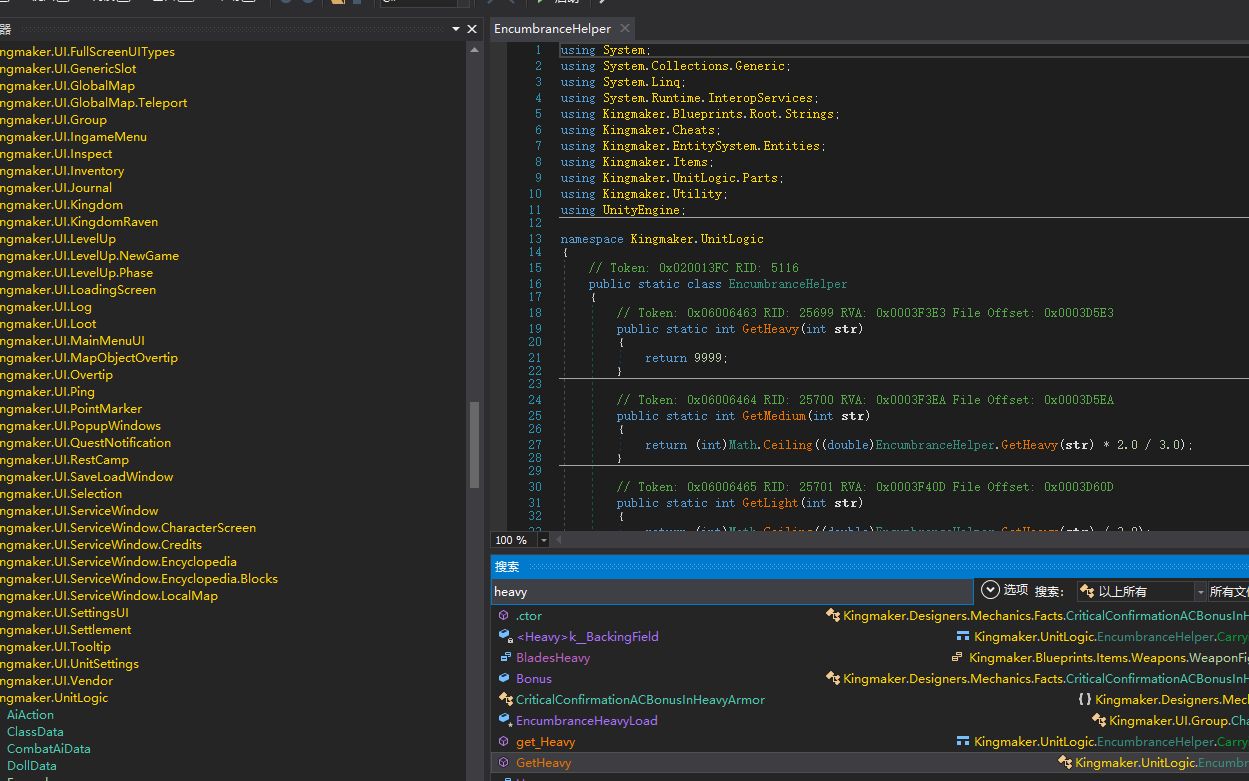Open the Bonus search result entry

click(534, 679)
